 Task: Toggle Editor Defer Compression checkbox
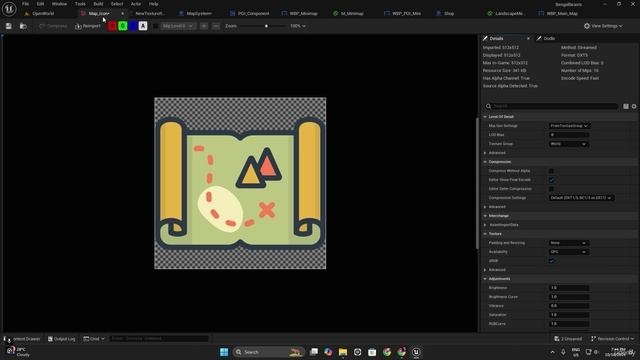tap(551, 189)
